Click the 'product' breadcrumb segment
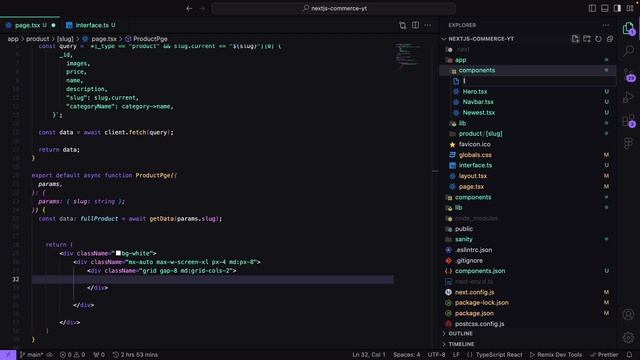640x360 pixels. [x=38, y=39]
